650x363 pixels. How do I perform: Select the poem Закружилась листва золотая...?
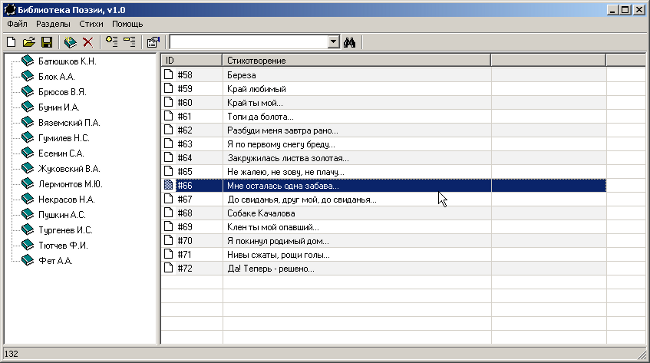(x=288, y=158)
